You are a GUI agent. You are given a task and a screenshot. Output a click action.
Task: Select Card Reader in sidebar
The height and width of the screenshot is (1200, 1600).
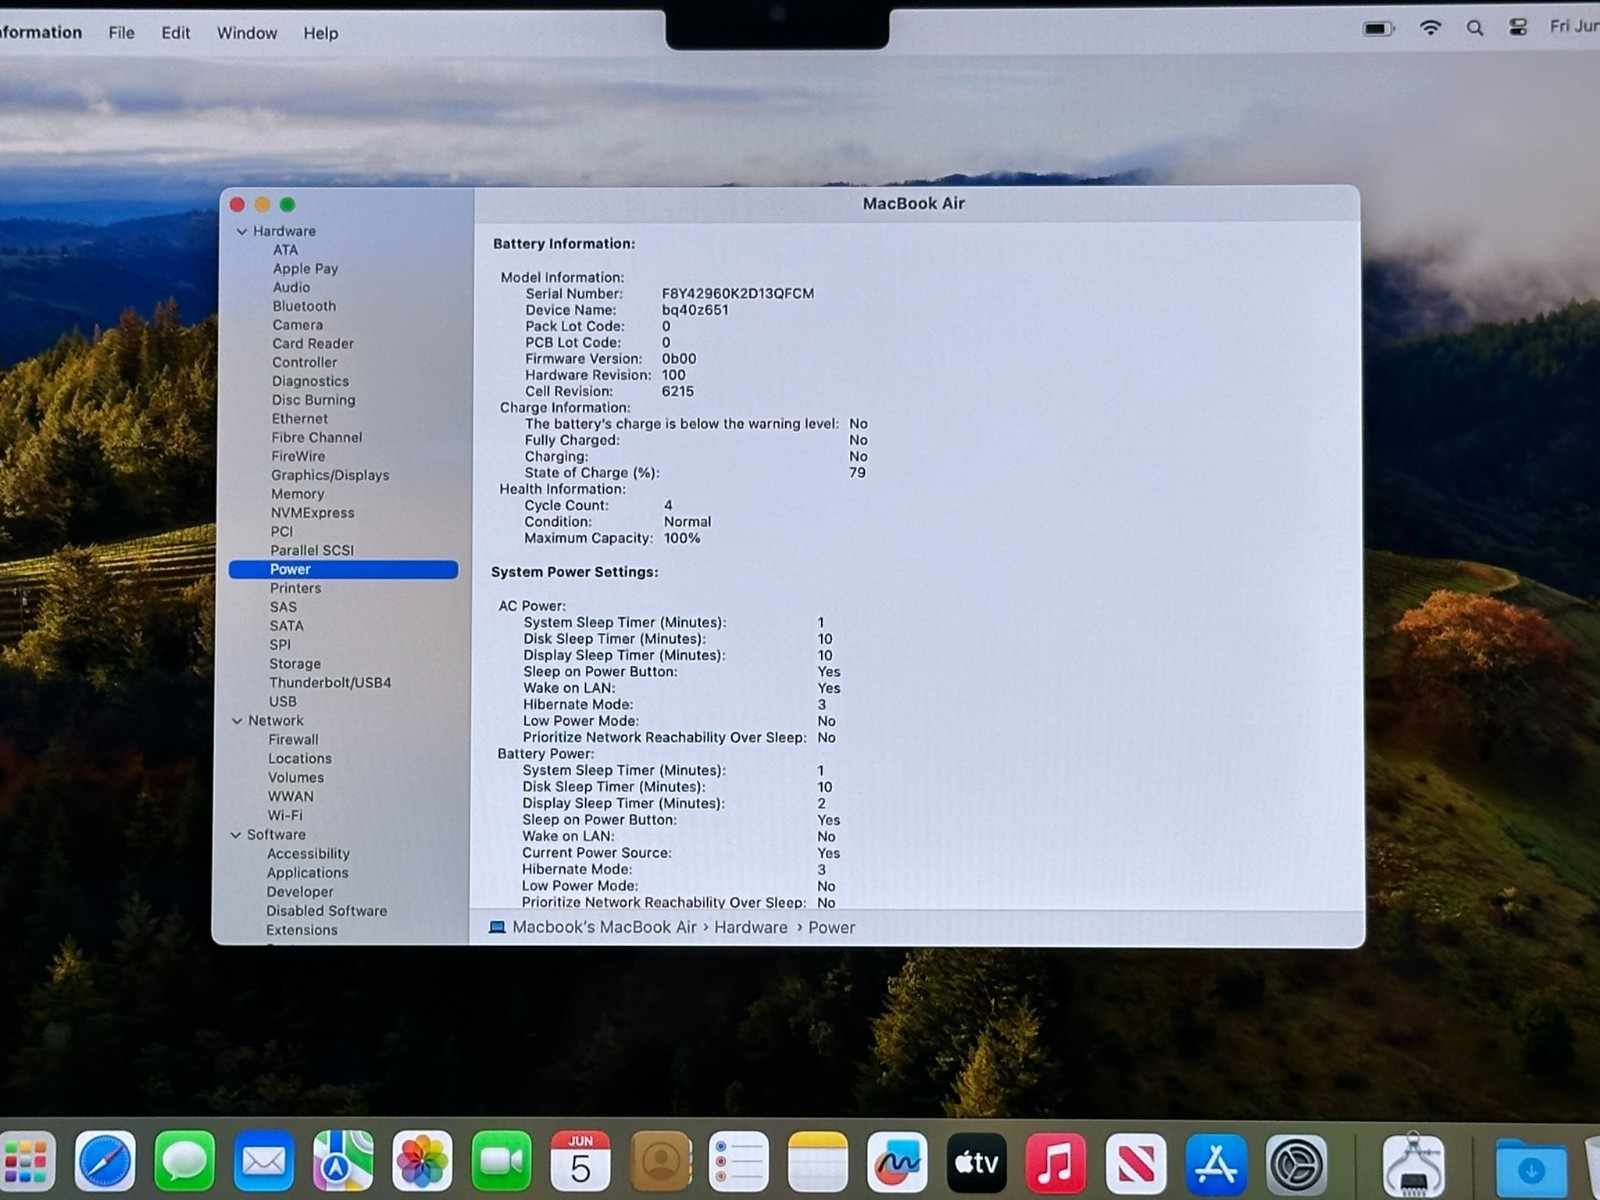point(313,343)
